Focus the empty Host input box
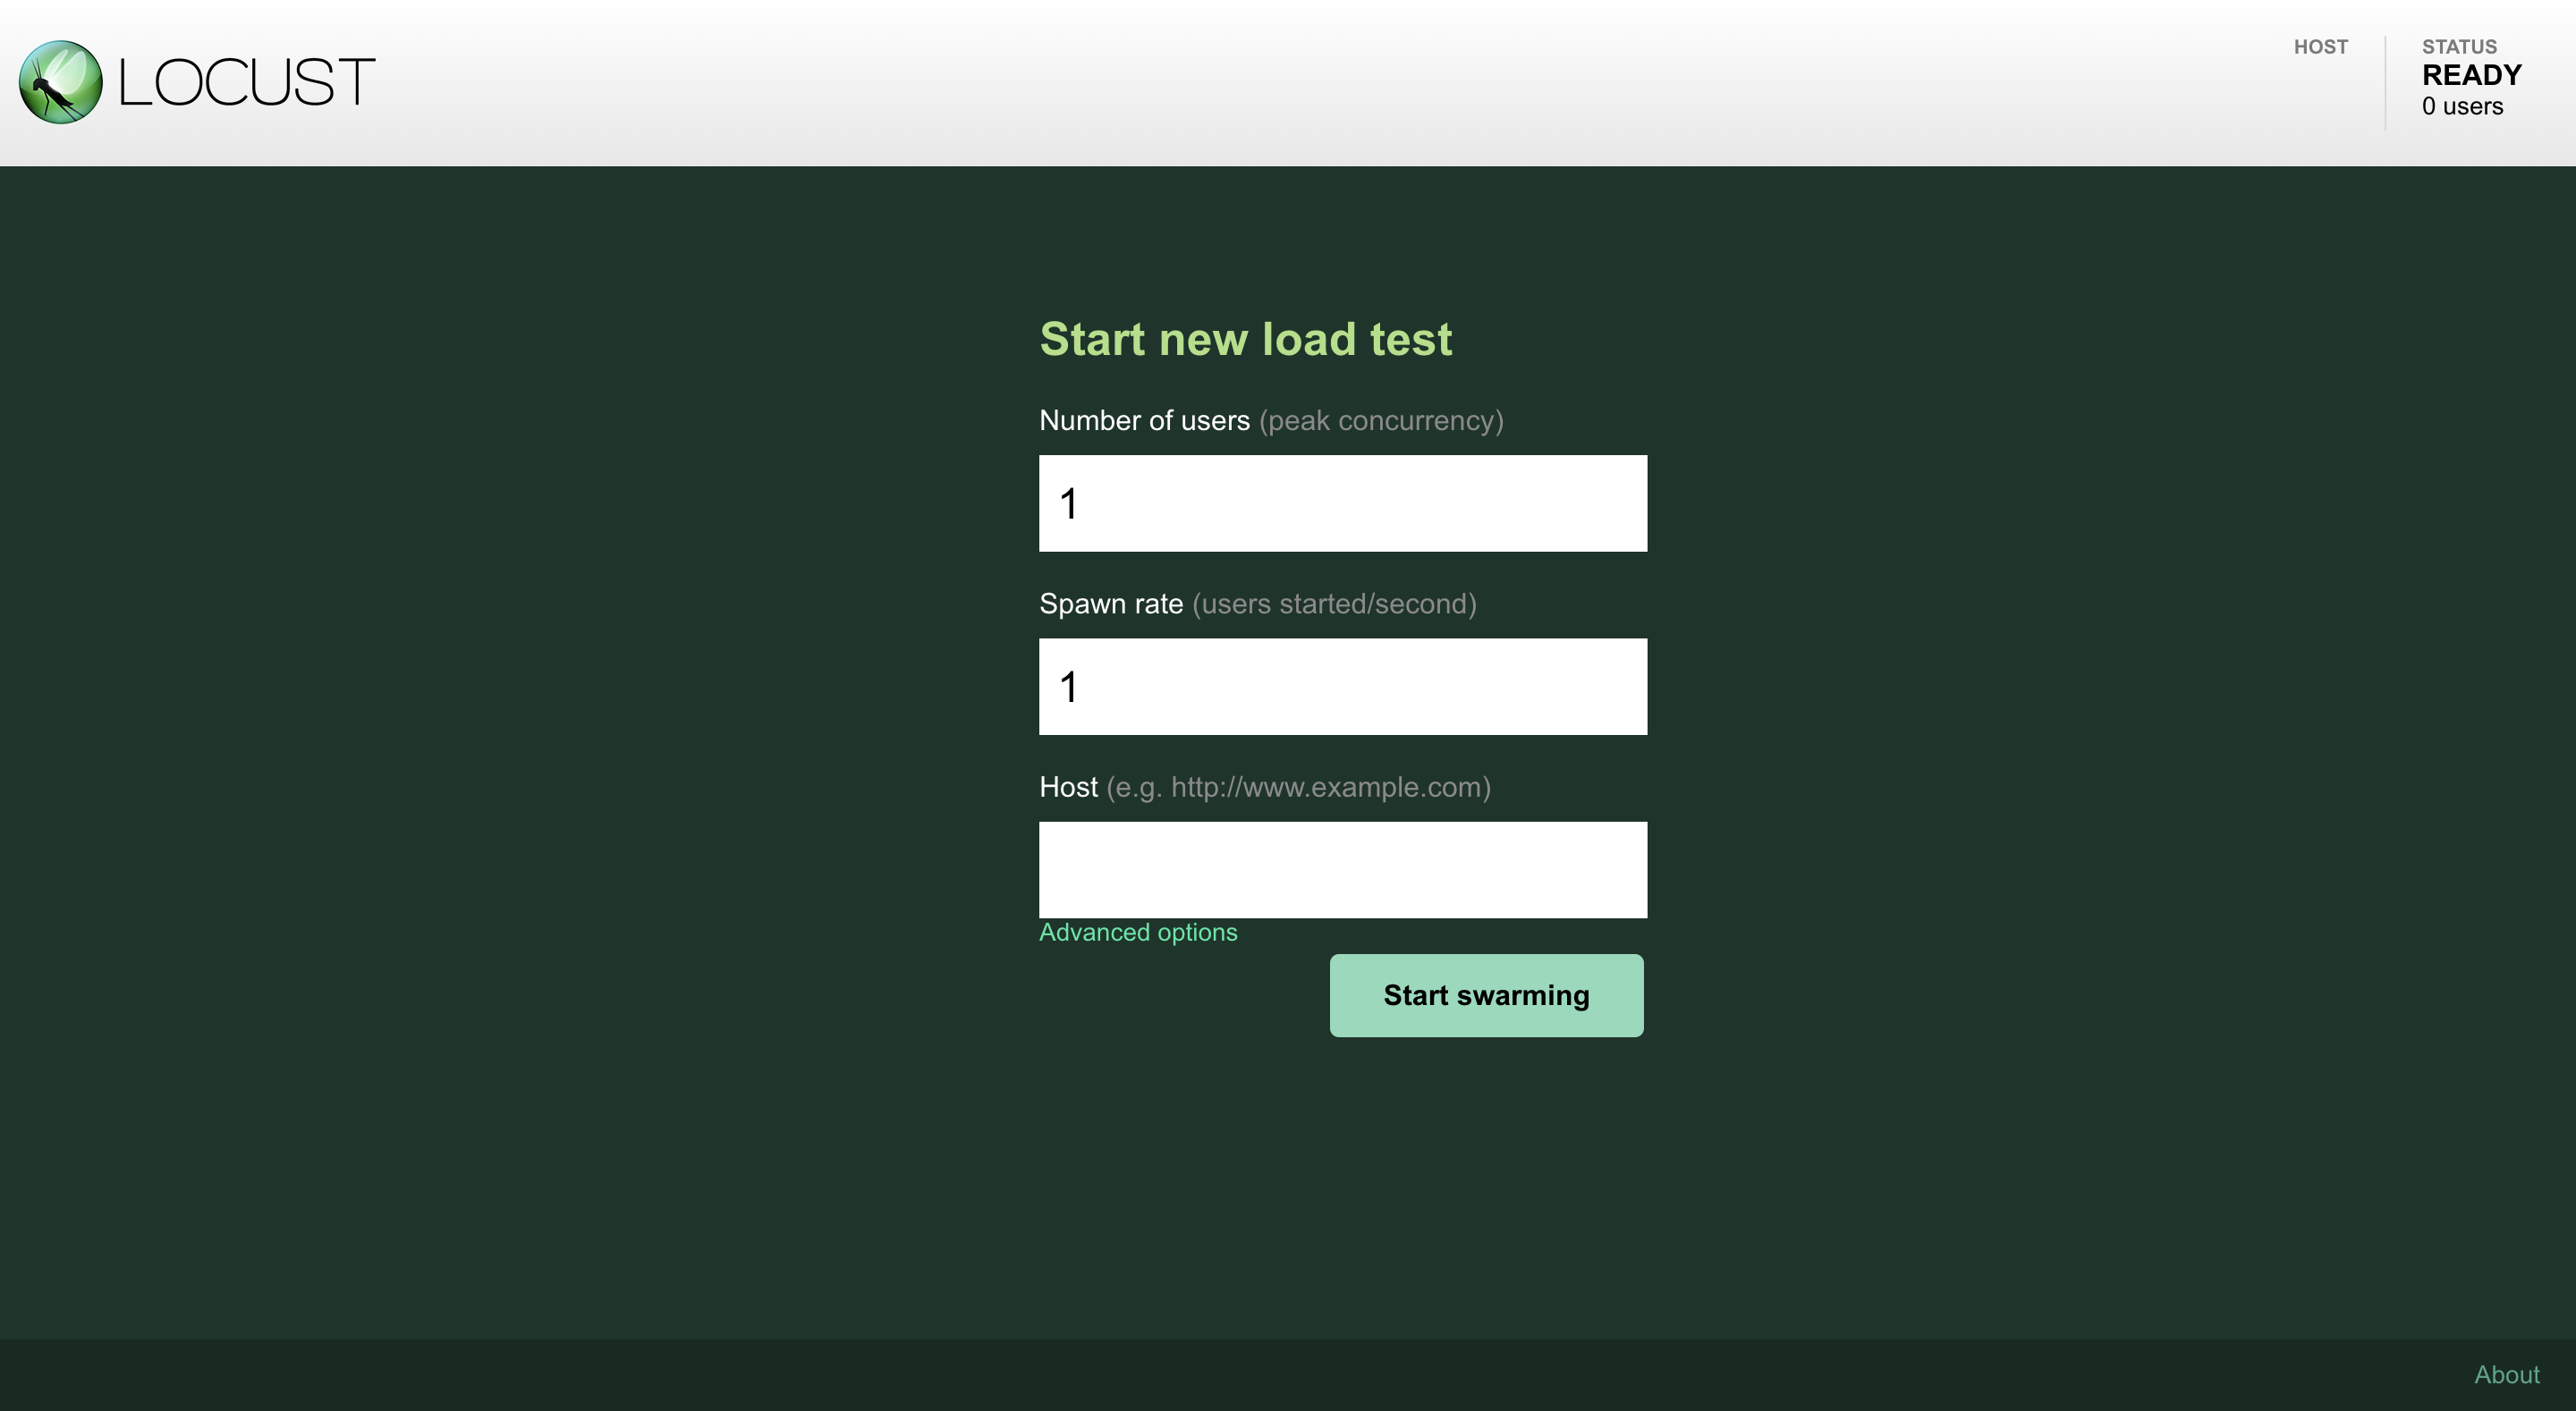The height and width of the screenshot is (1411, 2576). tap(1342, 869)
